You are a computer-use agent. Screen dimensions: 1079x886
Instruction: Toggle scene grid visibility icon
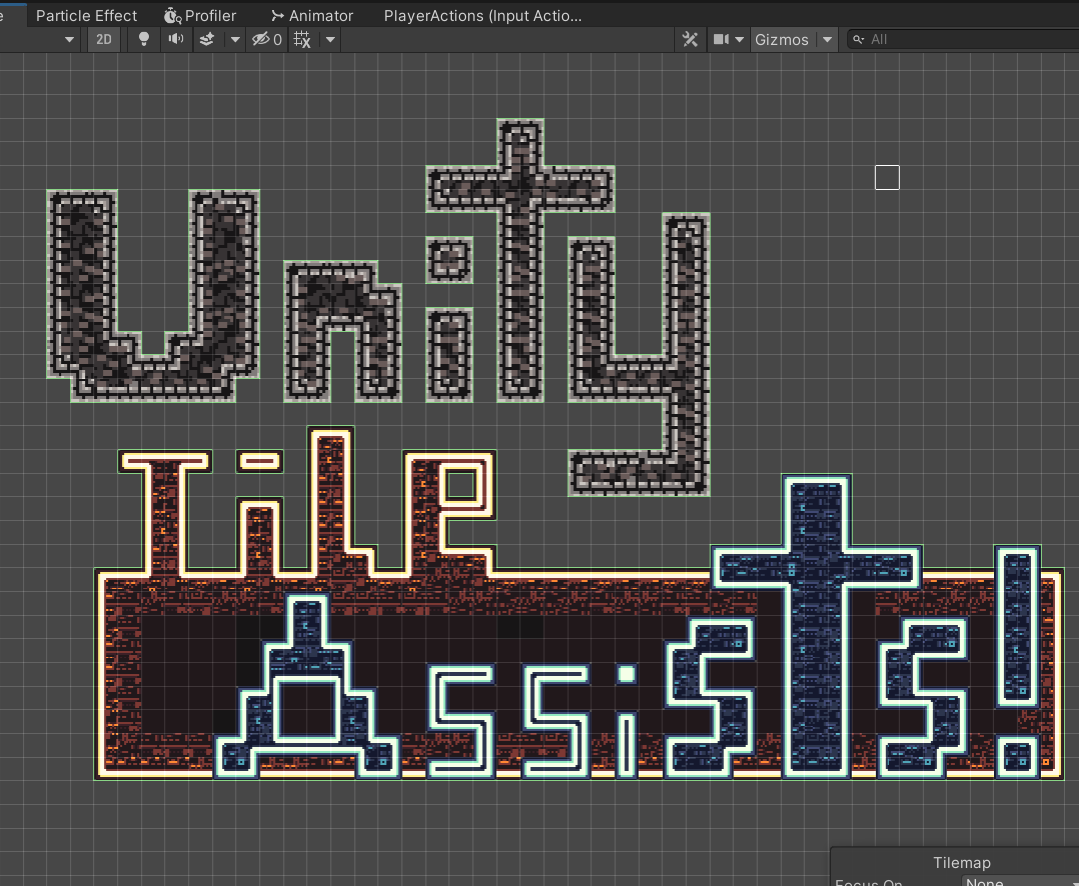coord(302,39)
